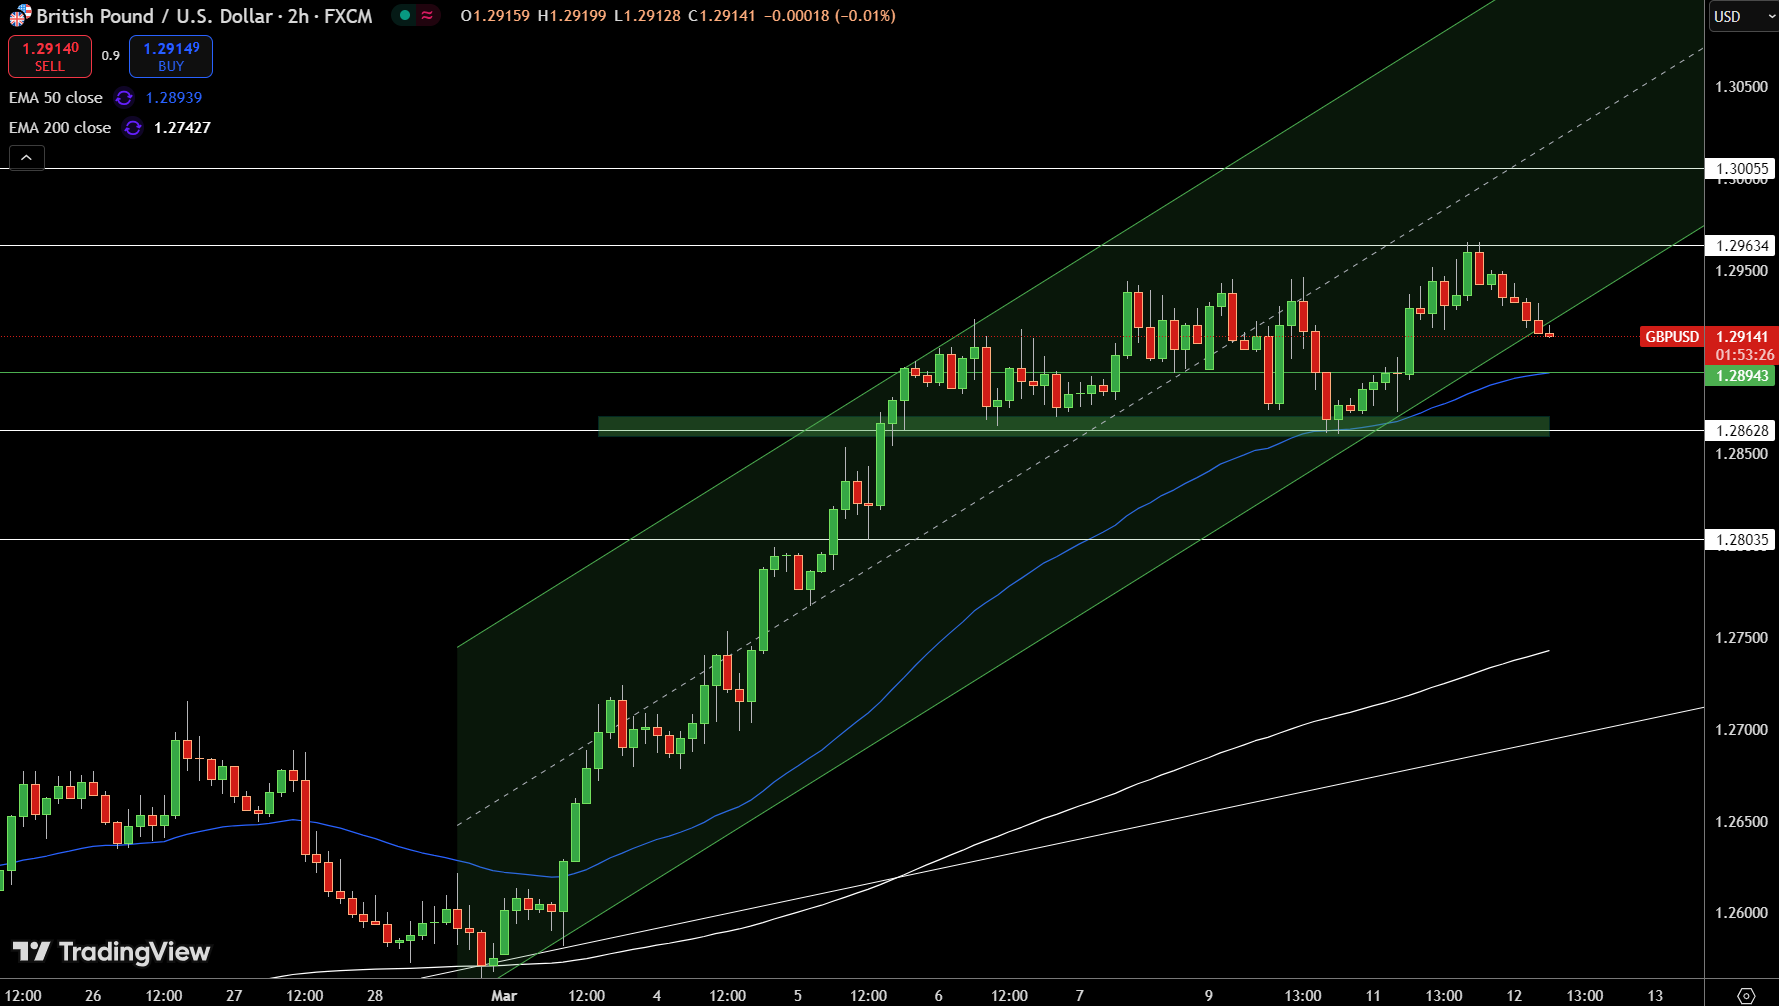The image size is (1779, 1006).
Task: Click date 9 on the time axis
Action: pos(1209,995)
